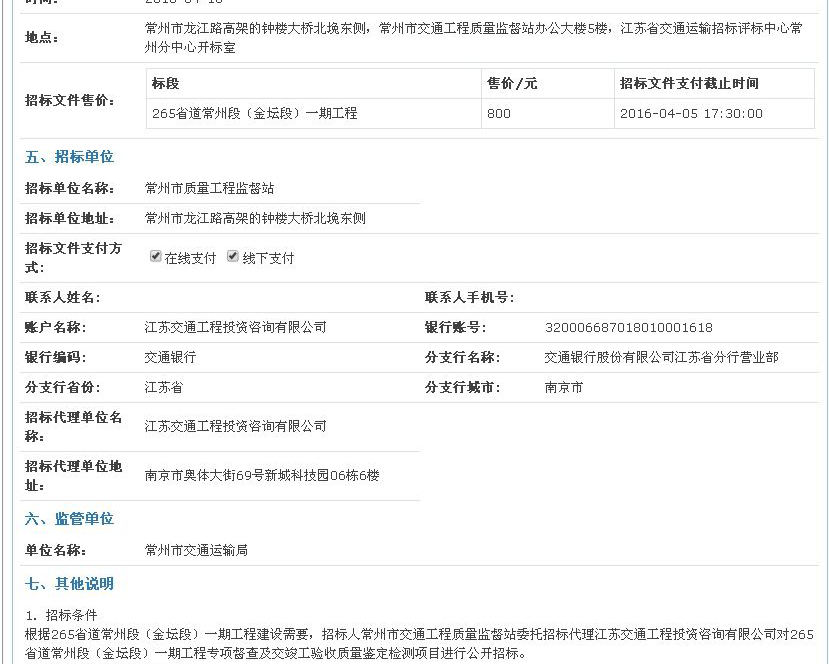Click the 交通银行 bank code value

coord(170,358)
